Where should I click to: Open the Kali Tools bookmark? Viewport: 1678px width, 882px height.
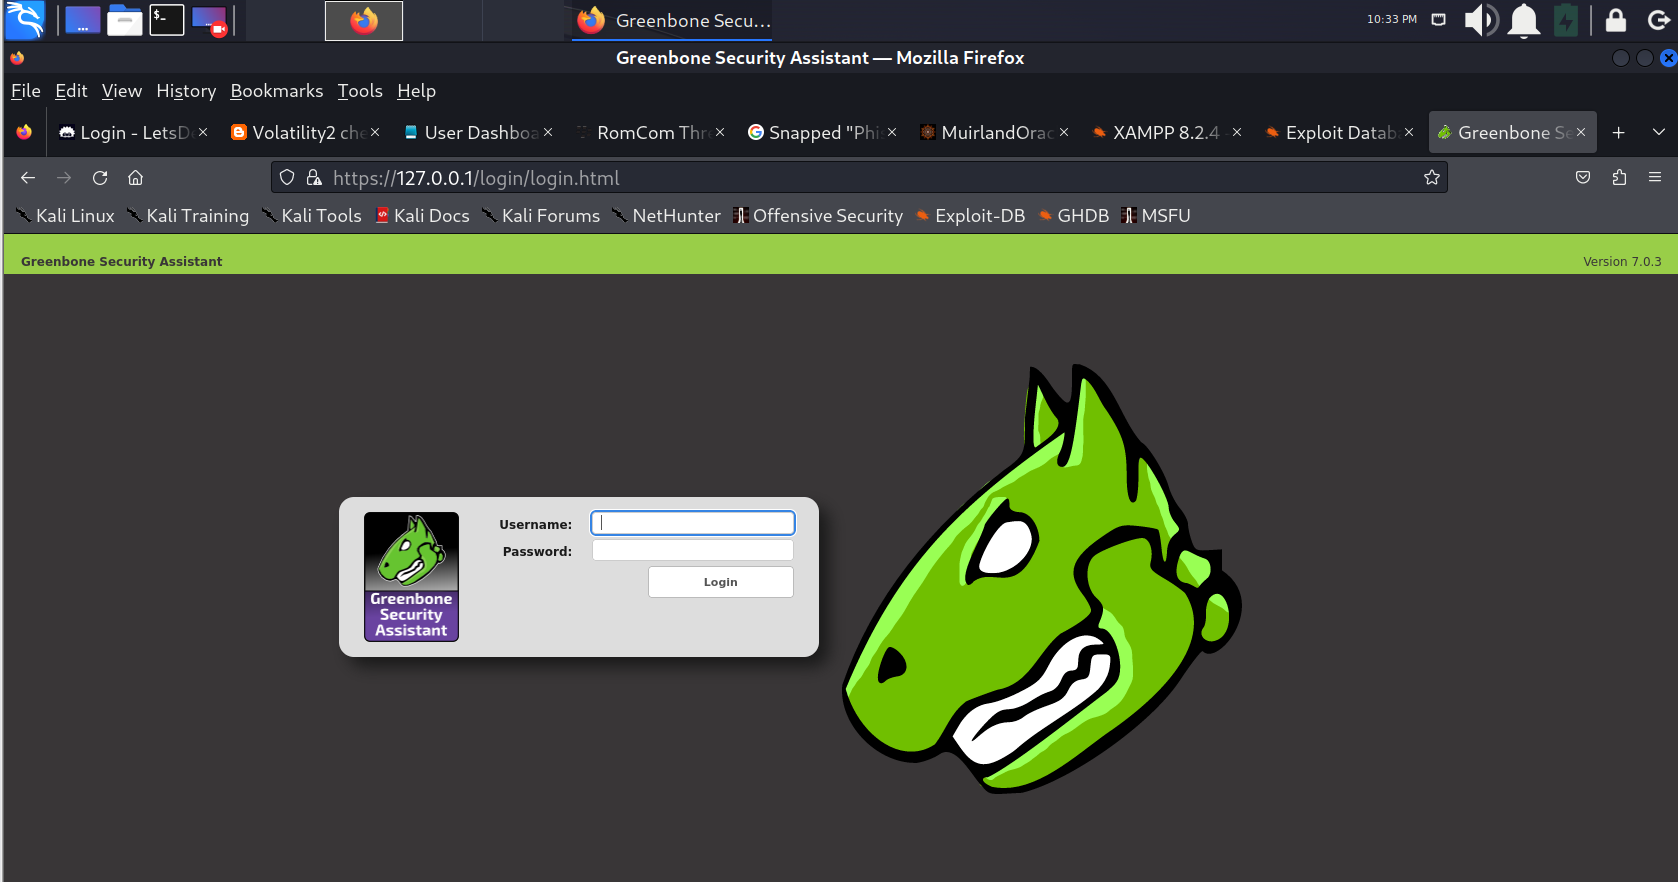coord(311,216)
